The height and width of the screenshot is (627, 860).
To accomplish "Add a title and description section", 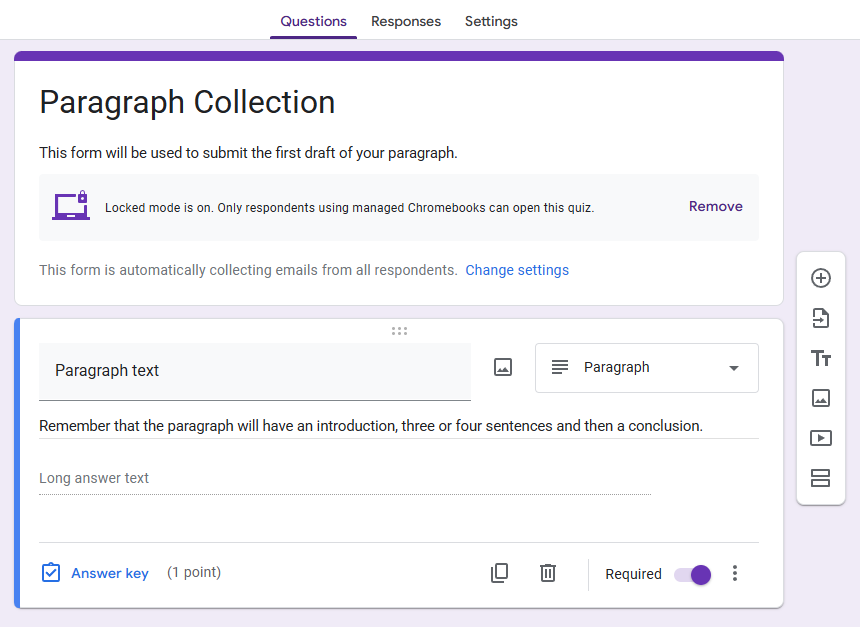I will tap(821, 358).
